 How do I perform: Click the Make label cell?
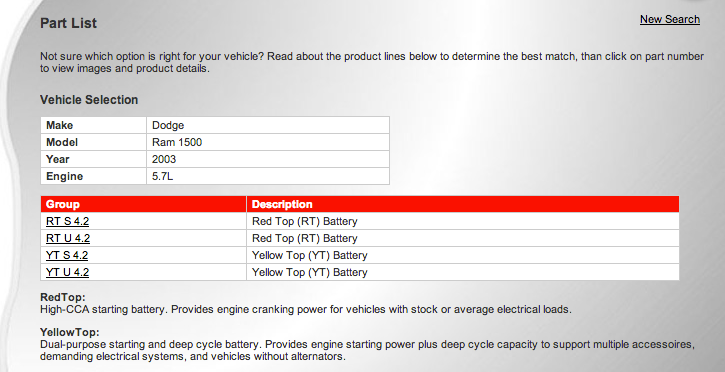pos(93,125)
